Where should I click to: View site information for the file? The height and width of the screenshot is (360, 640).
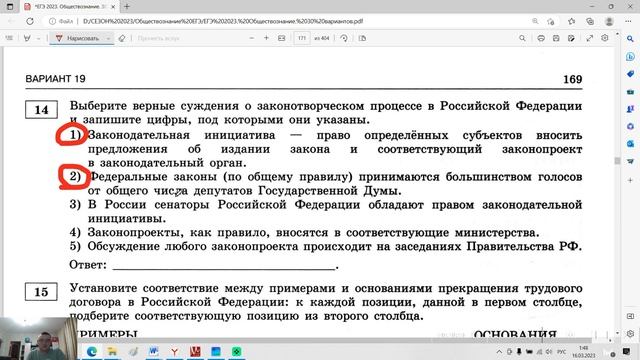61,21
